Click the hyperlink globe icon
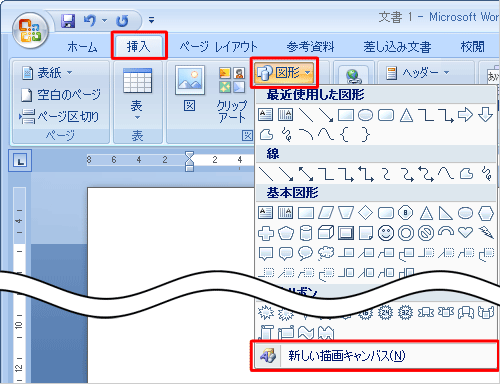This screenshot has height=384, width=500. [x=353, y=76]
